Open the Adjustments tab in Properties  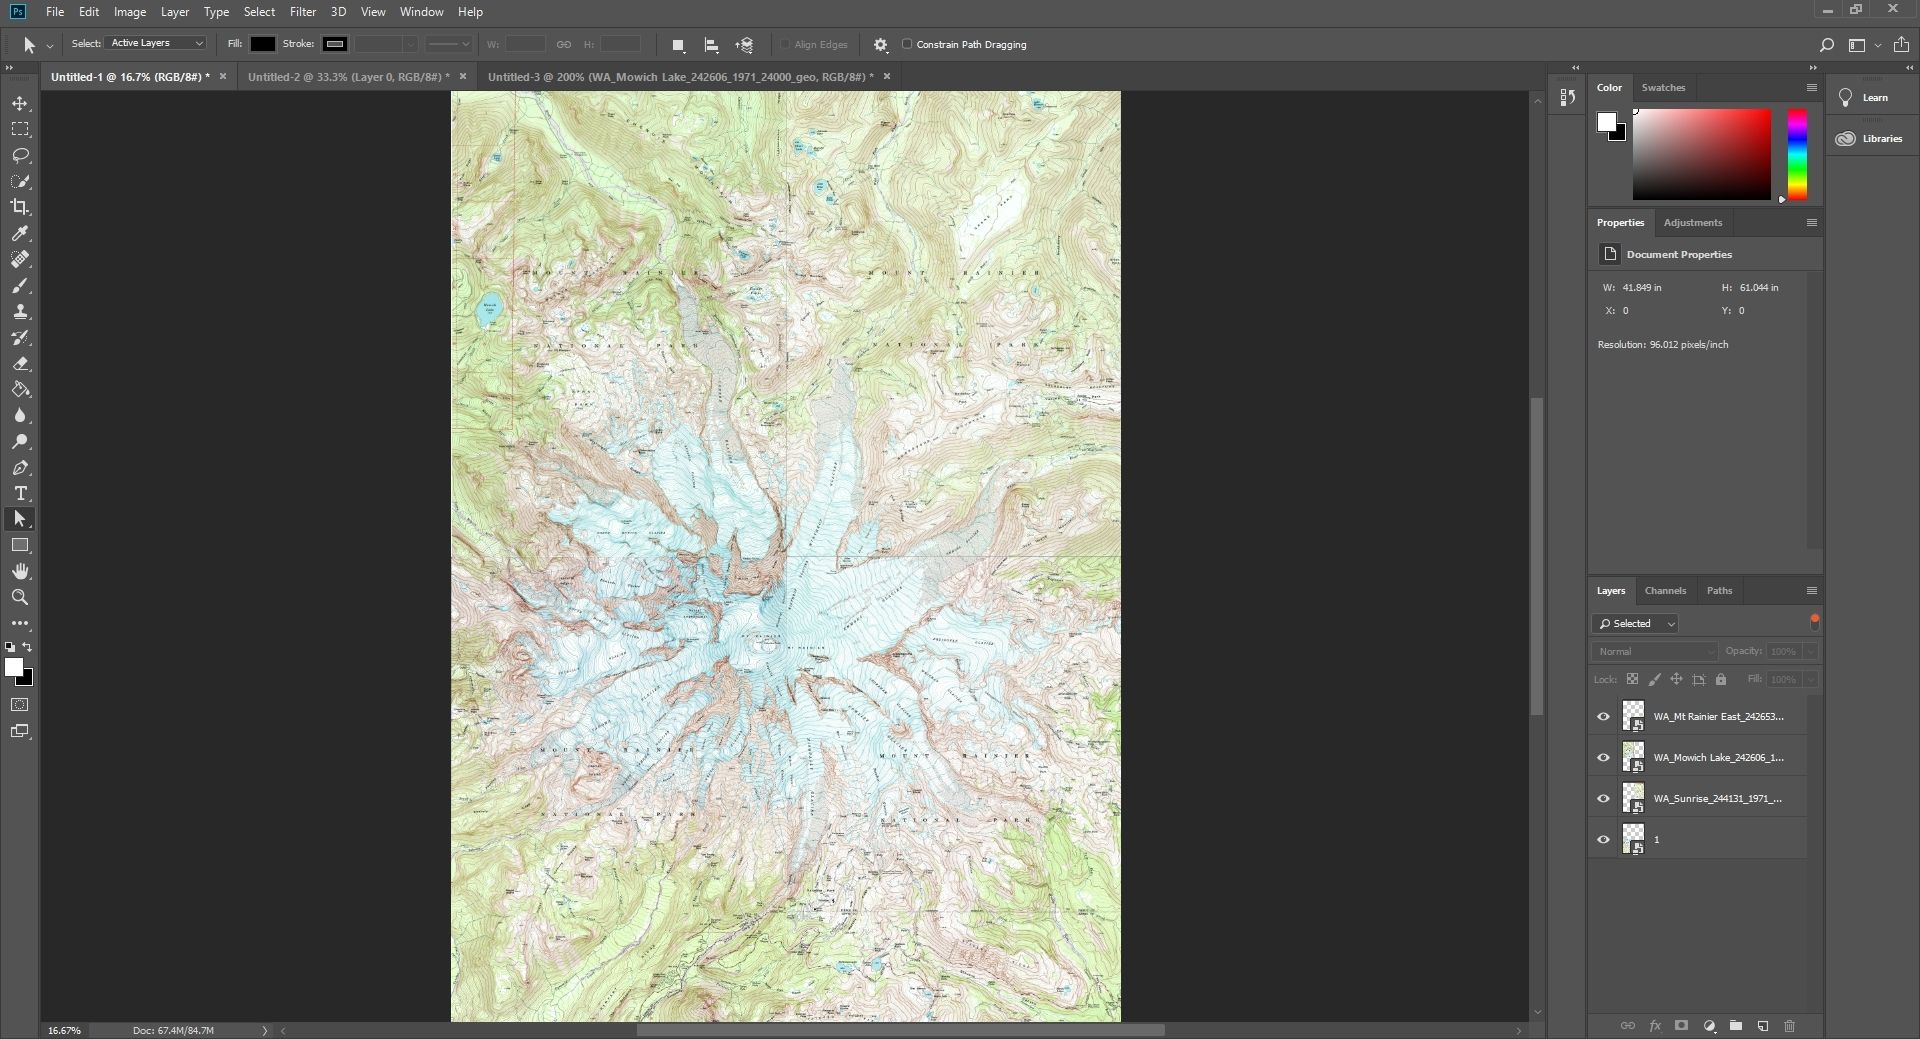pos(1693,222)
